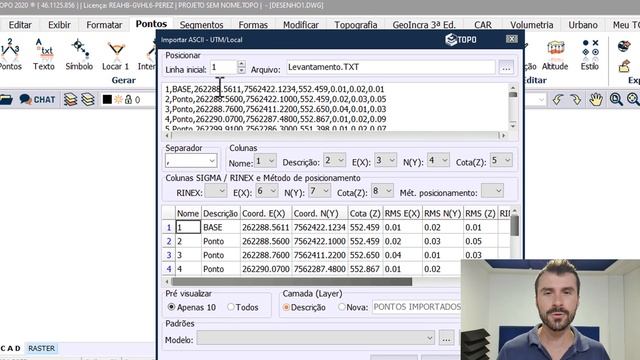Viewport: 640px width, 360px height.
Task: Click the redo arrow icon
Action: pos(575,99)
